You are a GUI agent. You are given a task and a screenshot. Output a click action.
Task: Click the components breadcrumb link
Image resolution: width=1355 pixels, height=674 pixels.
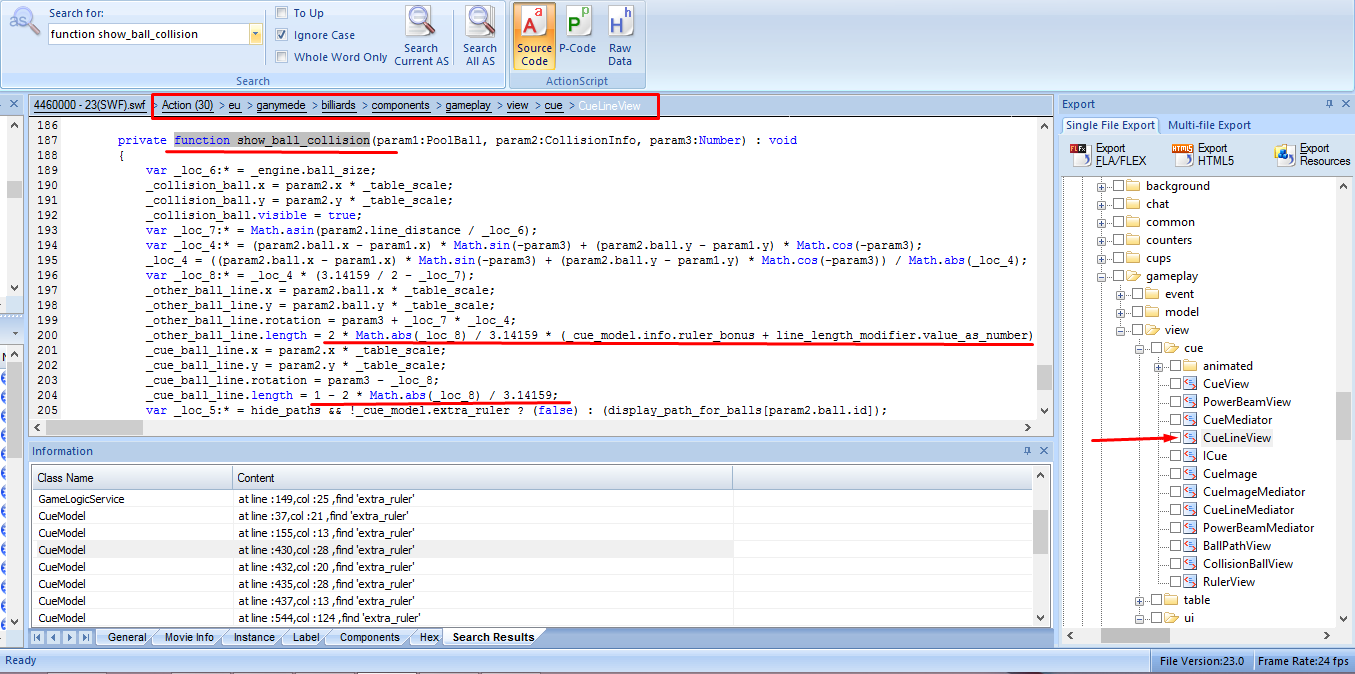(x=401, y=105)
